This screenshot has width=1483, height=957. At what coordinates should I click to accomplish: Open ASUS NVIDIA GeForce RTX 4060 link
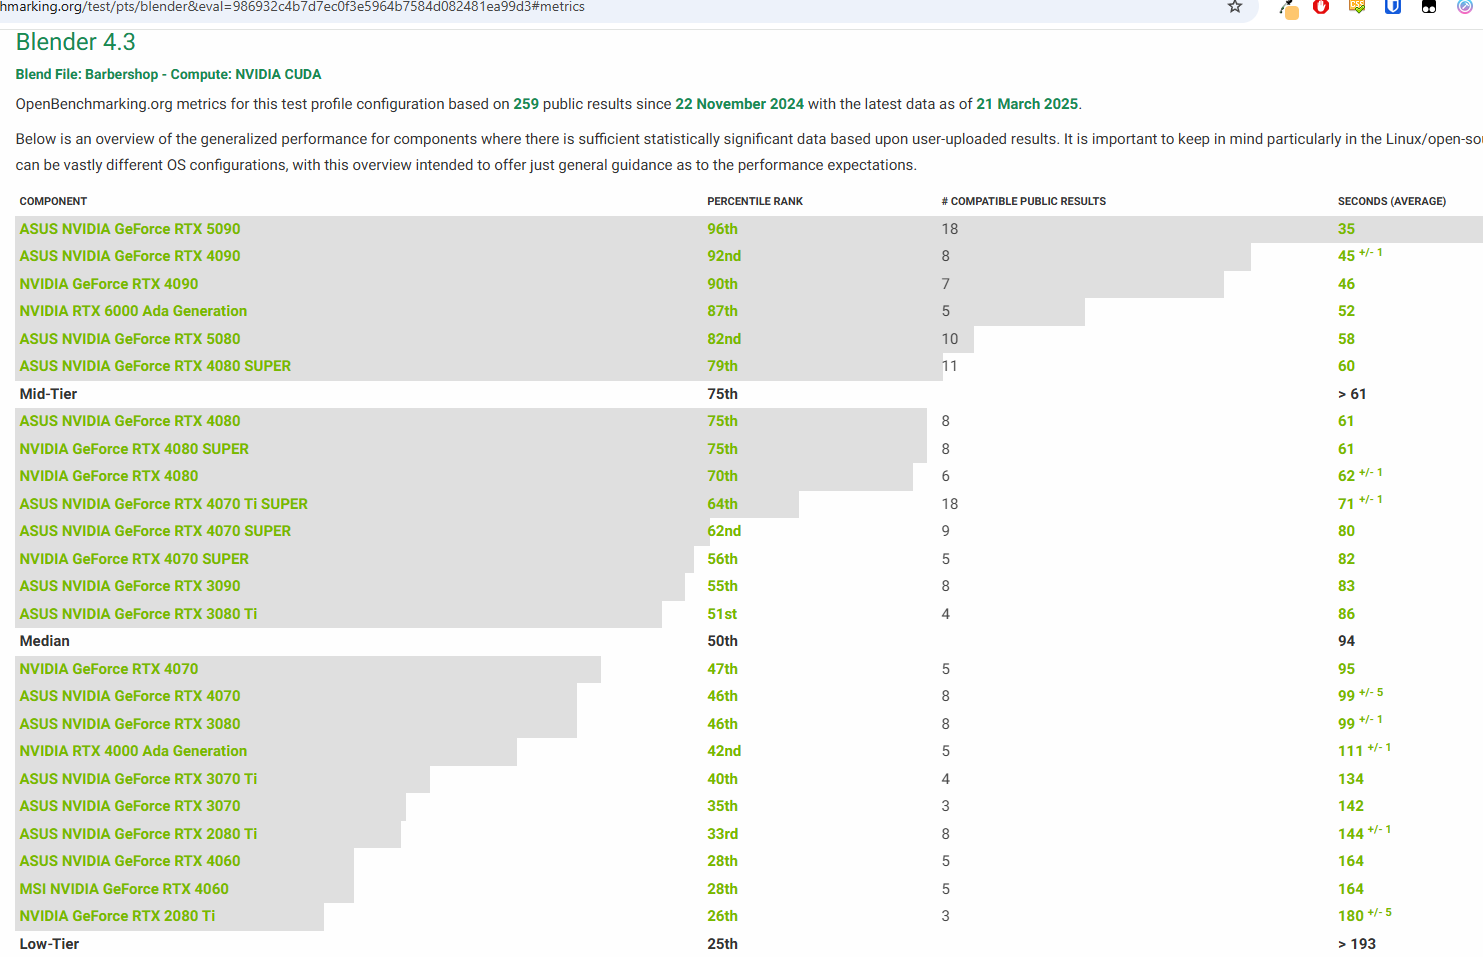click(x=130, y=861)
